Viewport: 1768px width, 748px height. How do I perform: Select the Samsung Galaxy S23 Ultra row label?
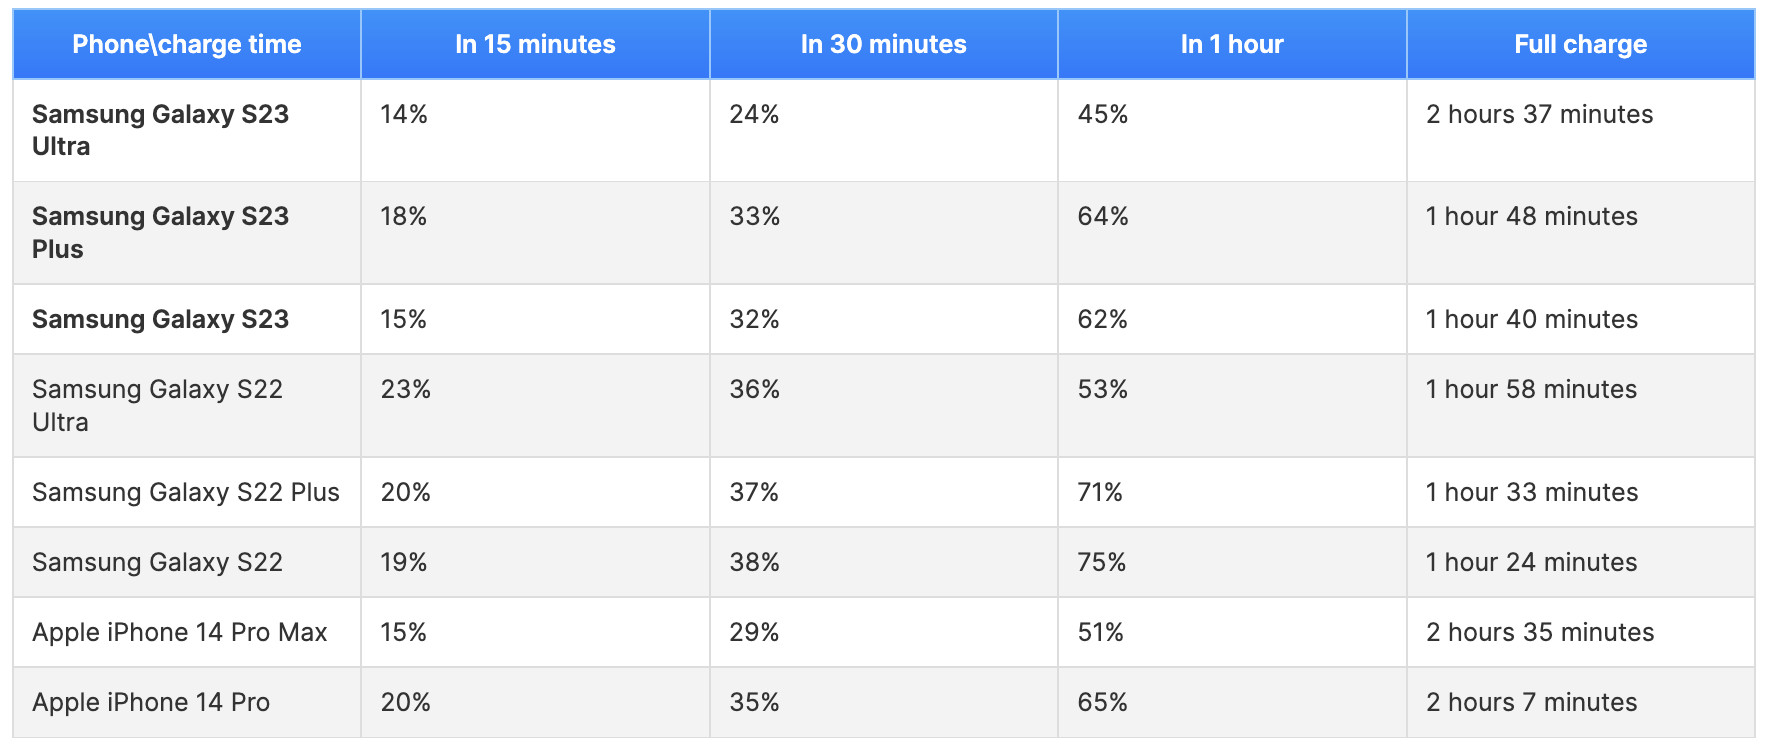pyautogui.click(x=160, y=130)
